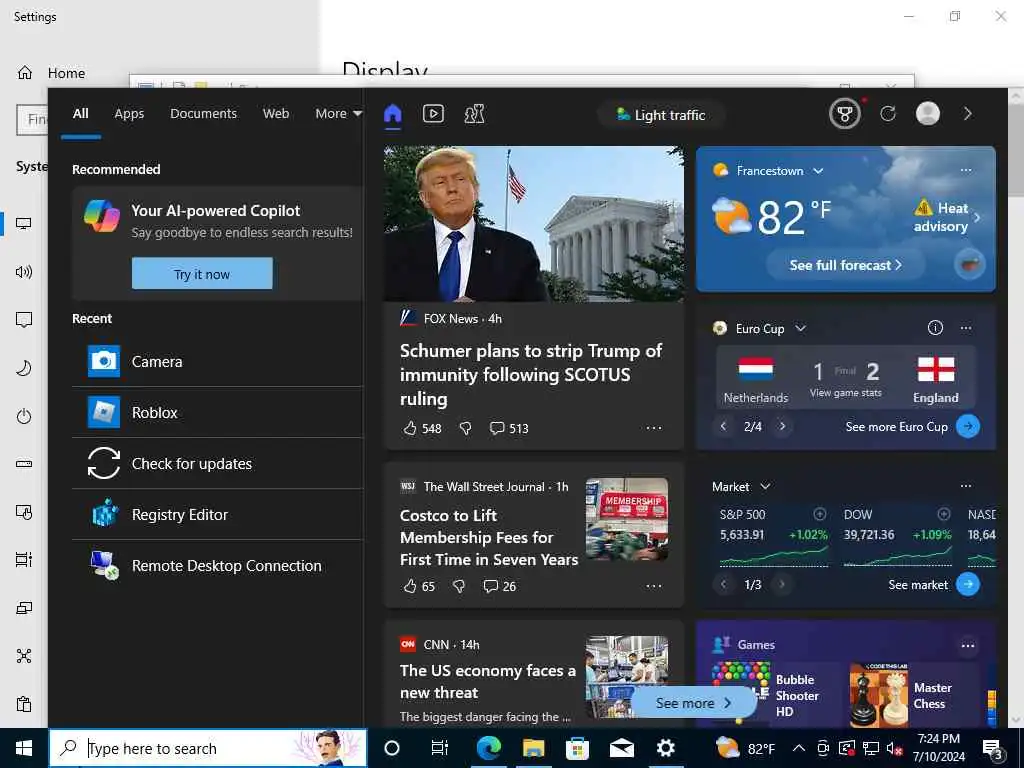This screenshot has height=768, width=1024.
Task: Open Microsoft Store from taskbar
Action: click(x=577, y=748)
